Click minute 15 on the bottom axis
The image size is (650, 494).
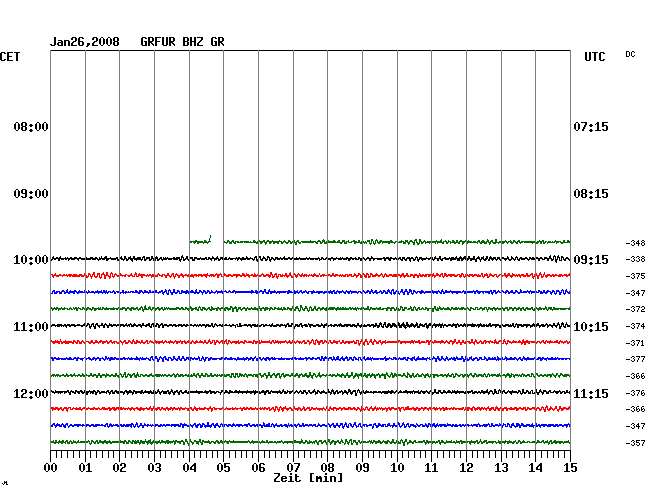coord(570,468)
